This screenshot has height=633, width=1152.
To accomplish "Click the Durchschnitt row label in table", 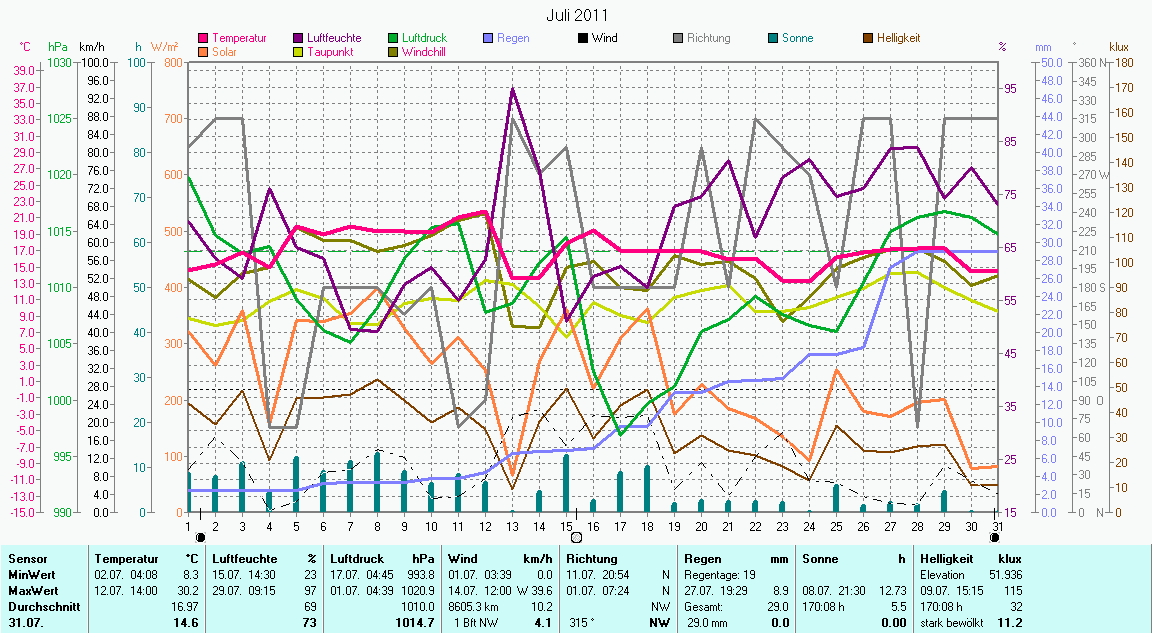I will point(39,607).
